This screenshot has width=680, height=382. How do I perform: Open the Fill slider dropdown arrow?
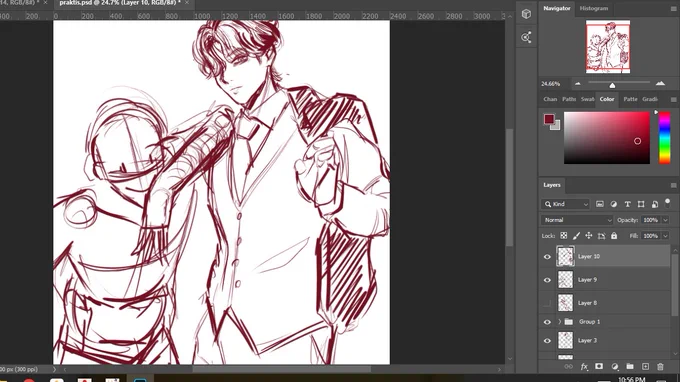click(x=665, y=236)
